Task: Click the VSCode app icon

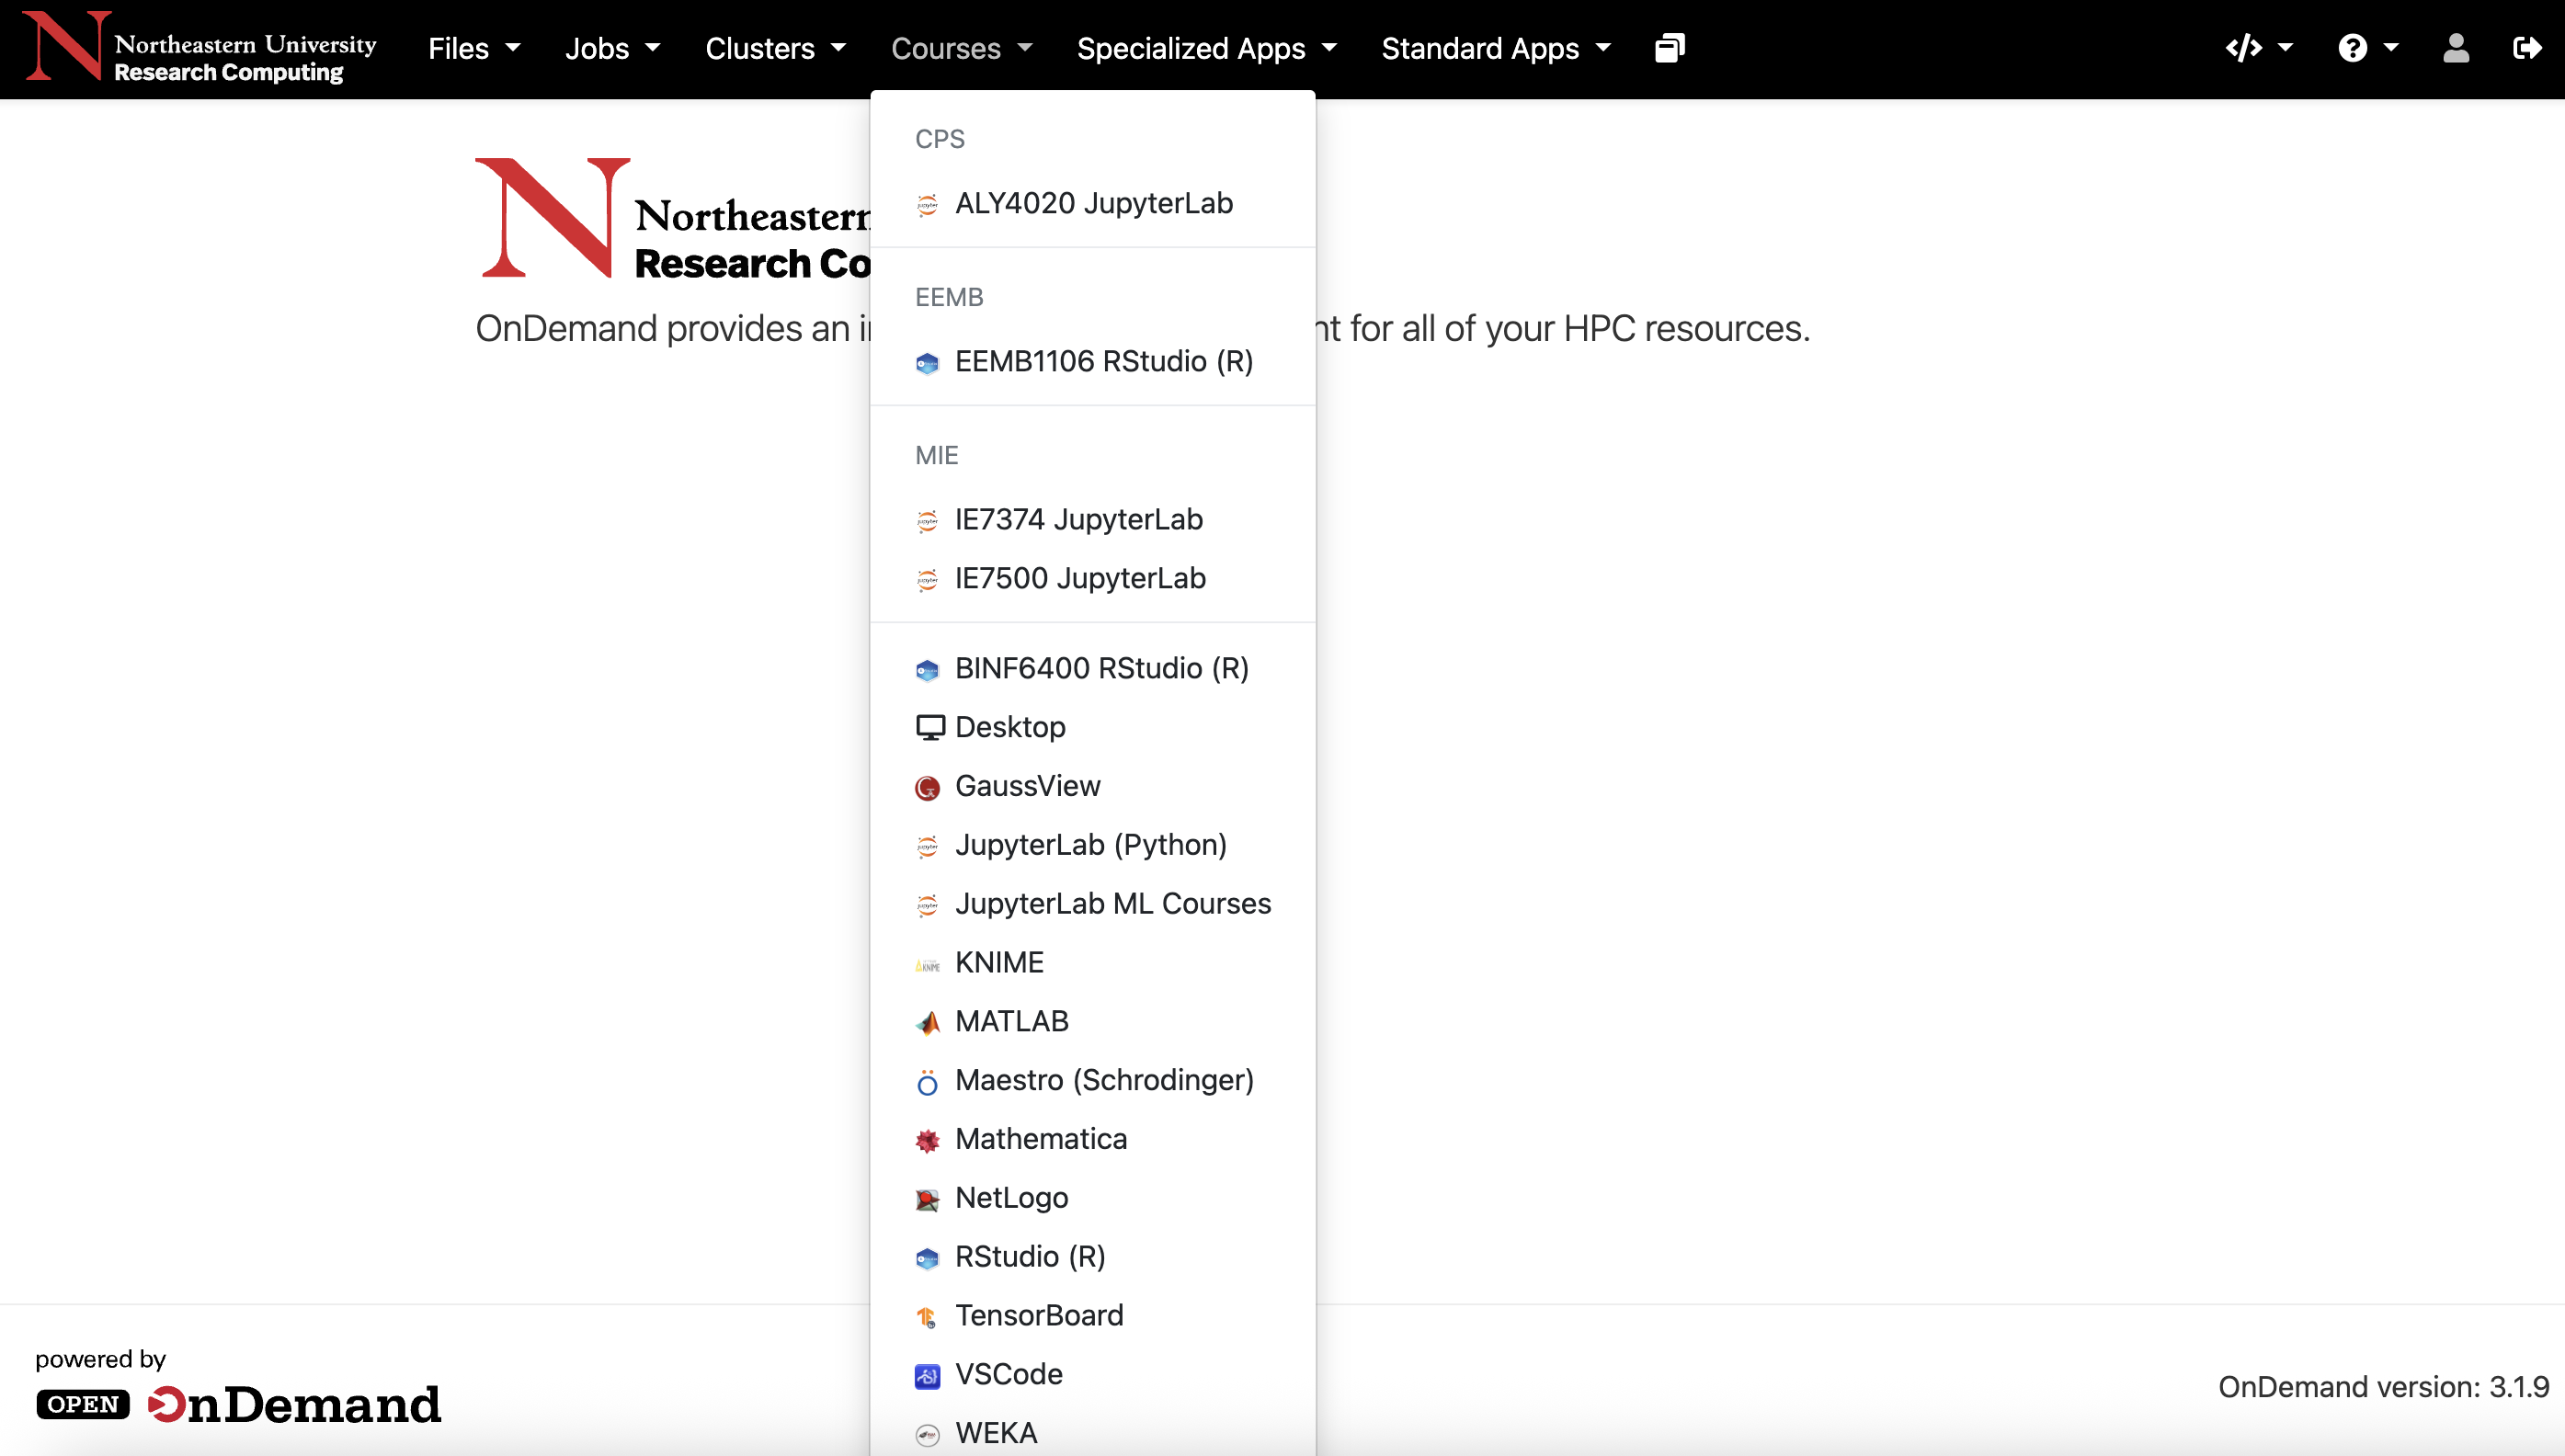Action: (x=927, y=1376)
